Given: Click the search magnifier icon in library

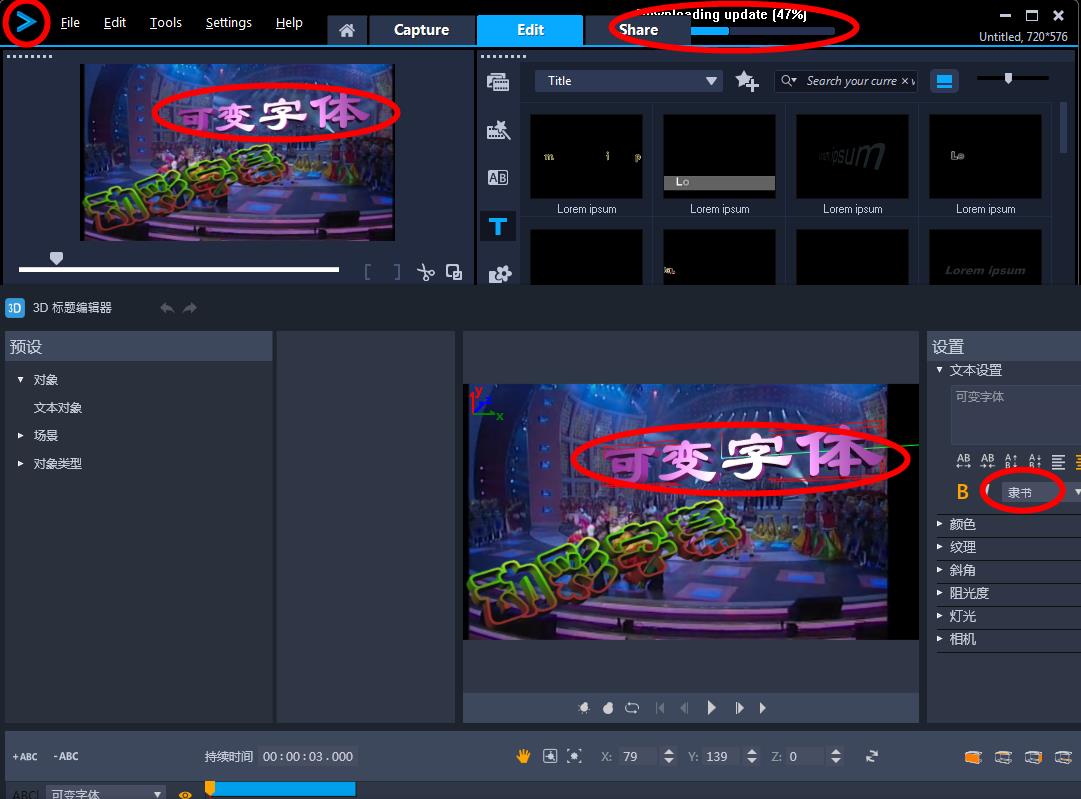Looking at the screenshot, I should 788,81.
